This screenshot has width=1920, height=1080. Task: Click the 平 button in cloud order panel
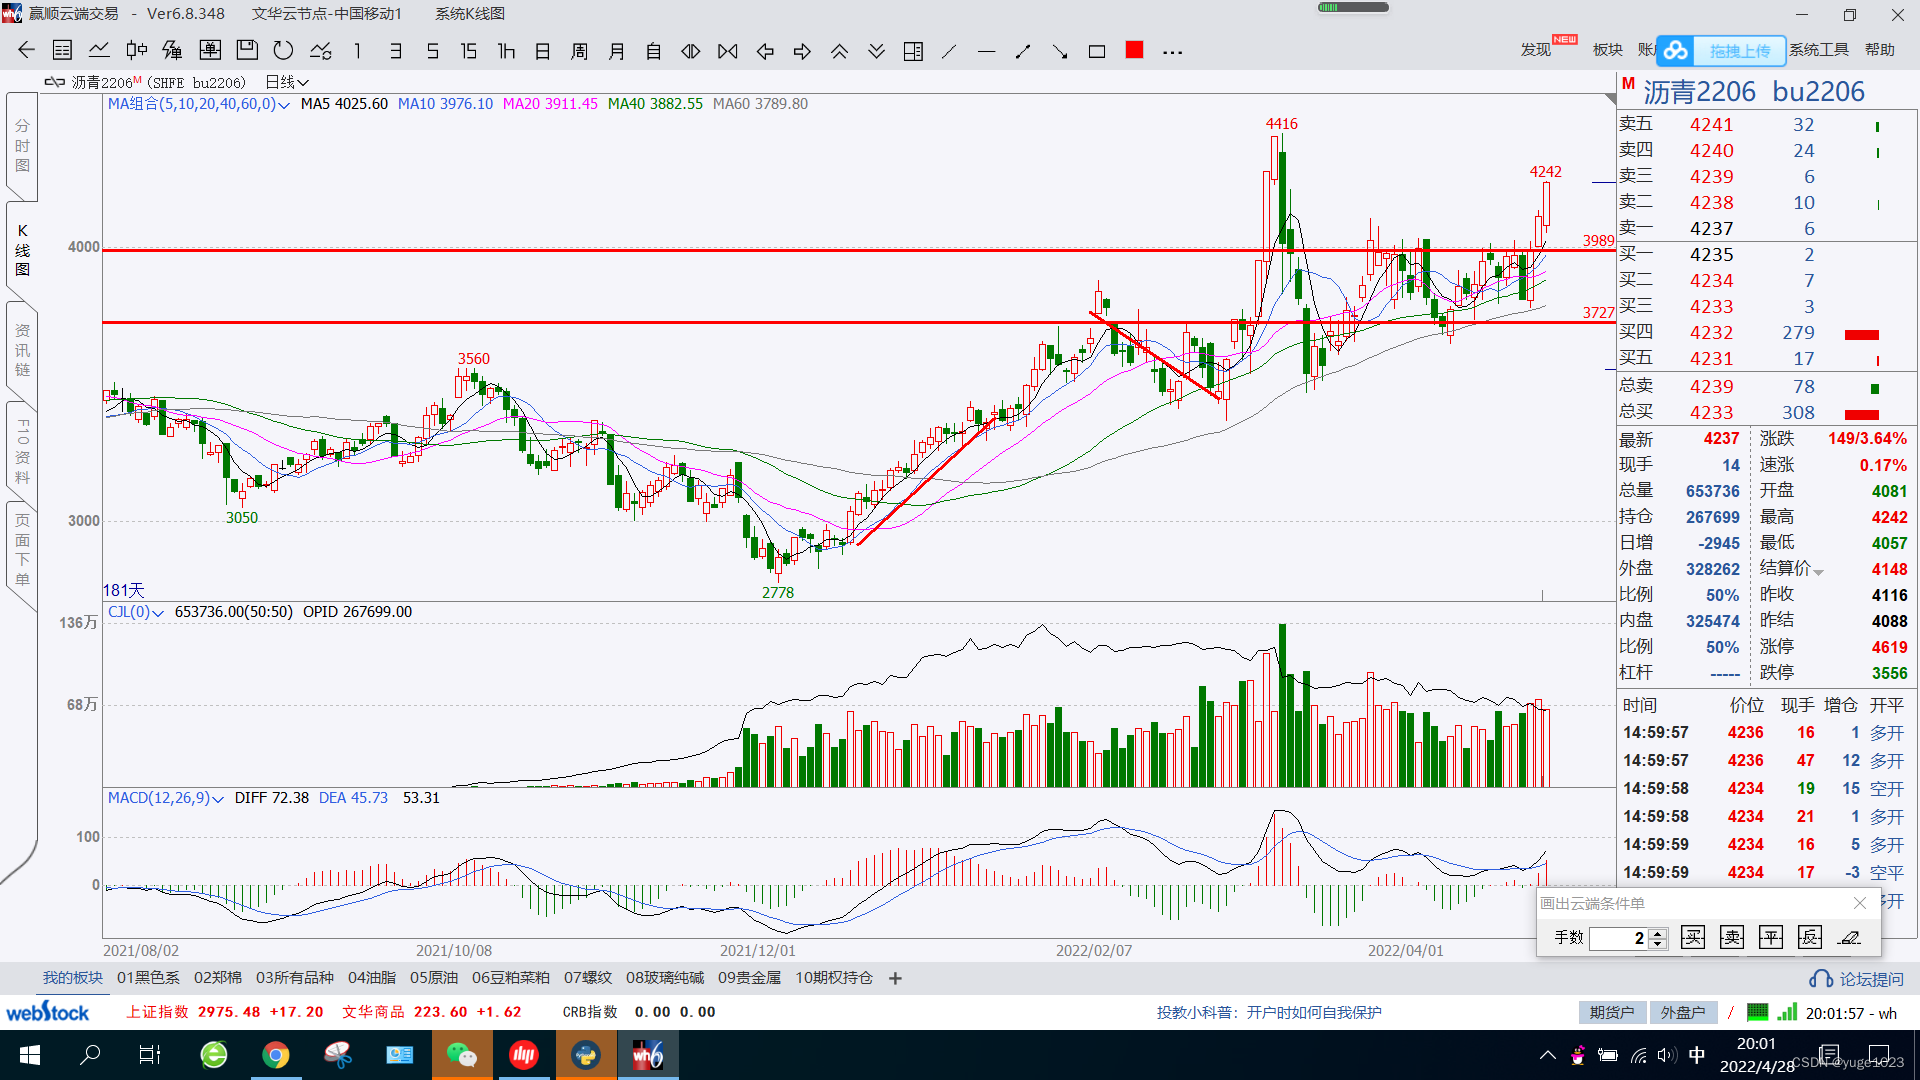[x=1771, y=937]
